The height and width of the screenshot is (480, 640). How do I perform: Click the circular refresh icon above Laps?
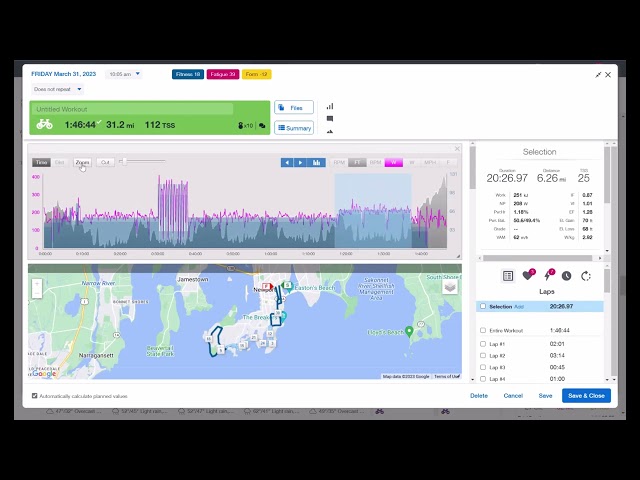point(586,276)
